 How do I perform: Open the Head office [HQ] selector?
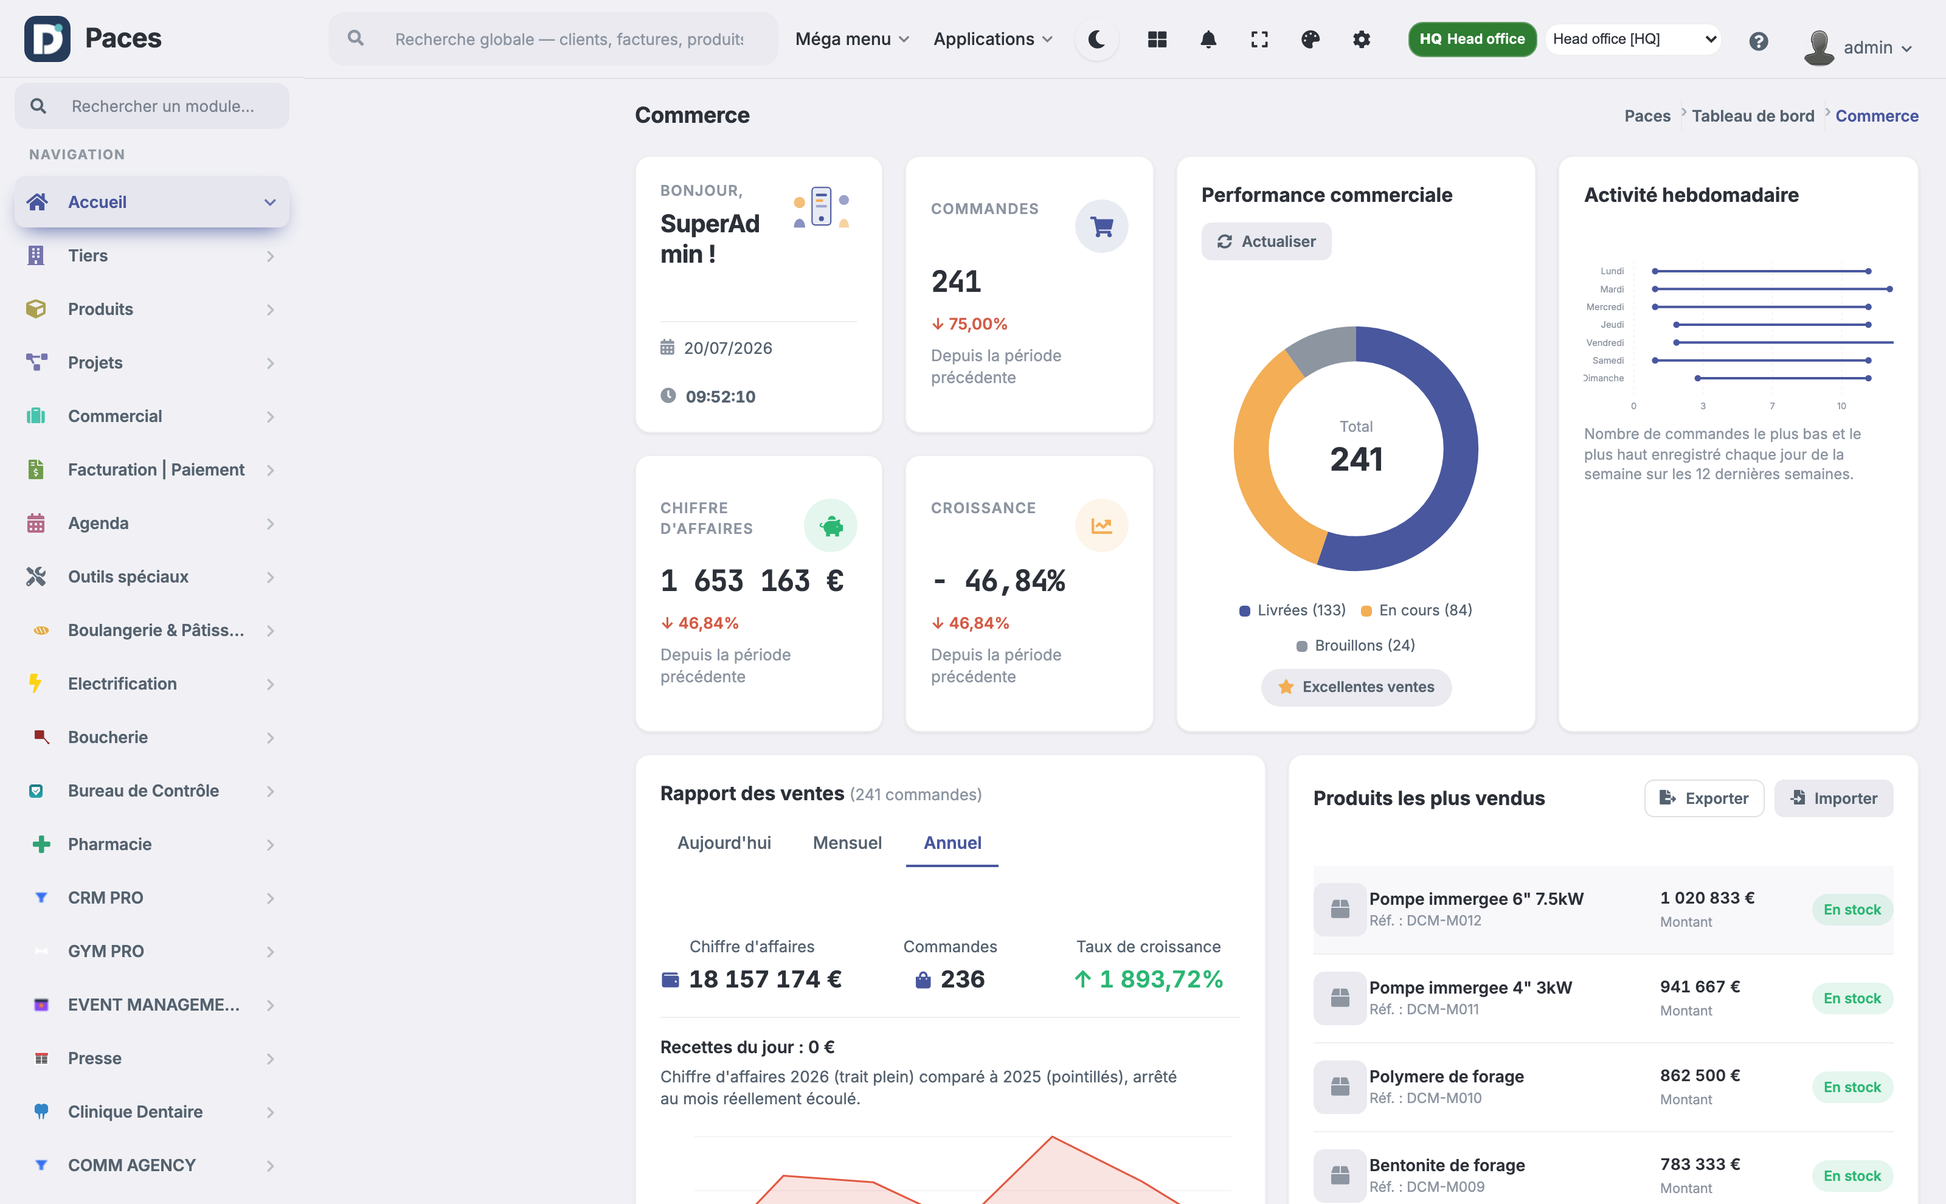(1633, 39)
